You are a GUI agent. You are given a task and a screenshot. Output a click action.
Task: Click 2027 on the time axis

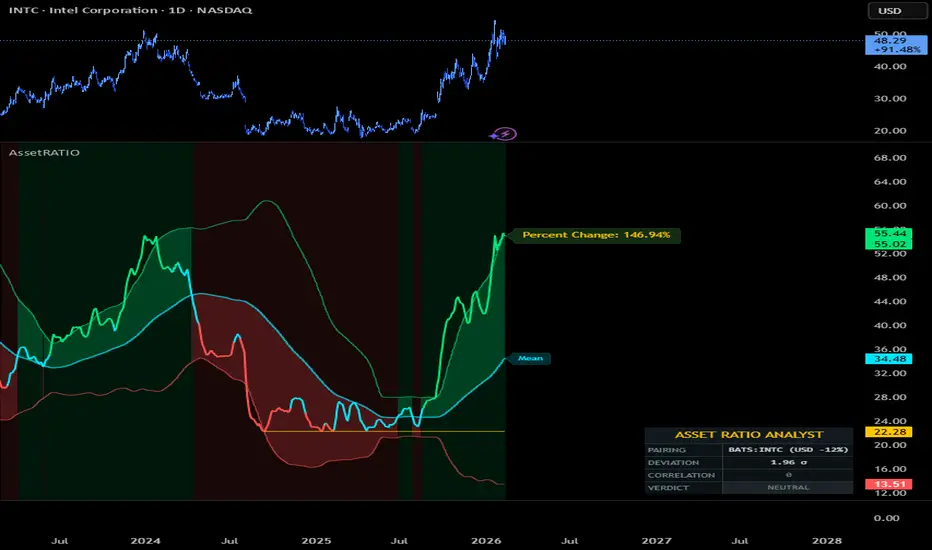click(657, 540)
